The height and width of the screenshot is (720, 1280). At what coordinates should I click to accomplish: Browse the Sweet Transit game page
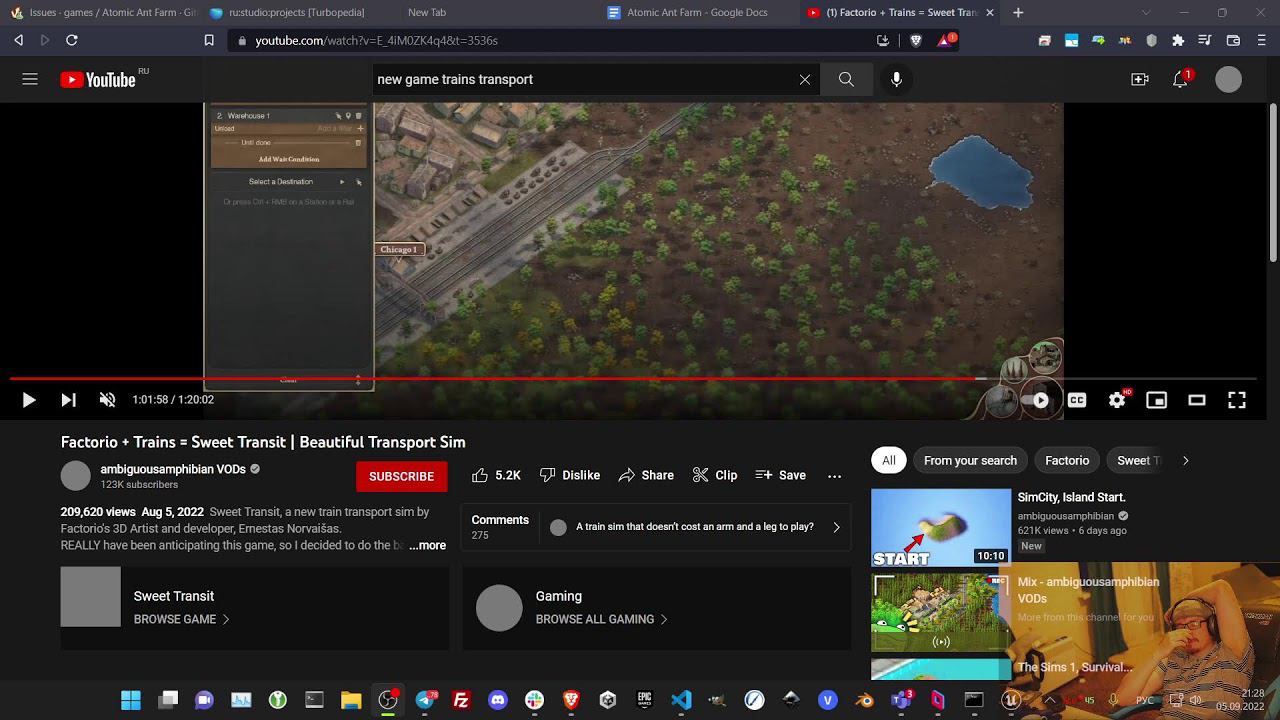point(182,619)
